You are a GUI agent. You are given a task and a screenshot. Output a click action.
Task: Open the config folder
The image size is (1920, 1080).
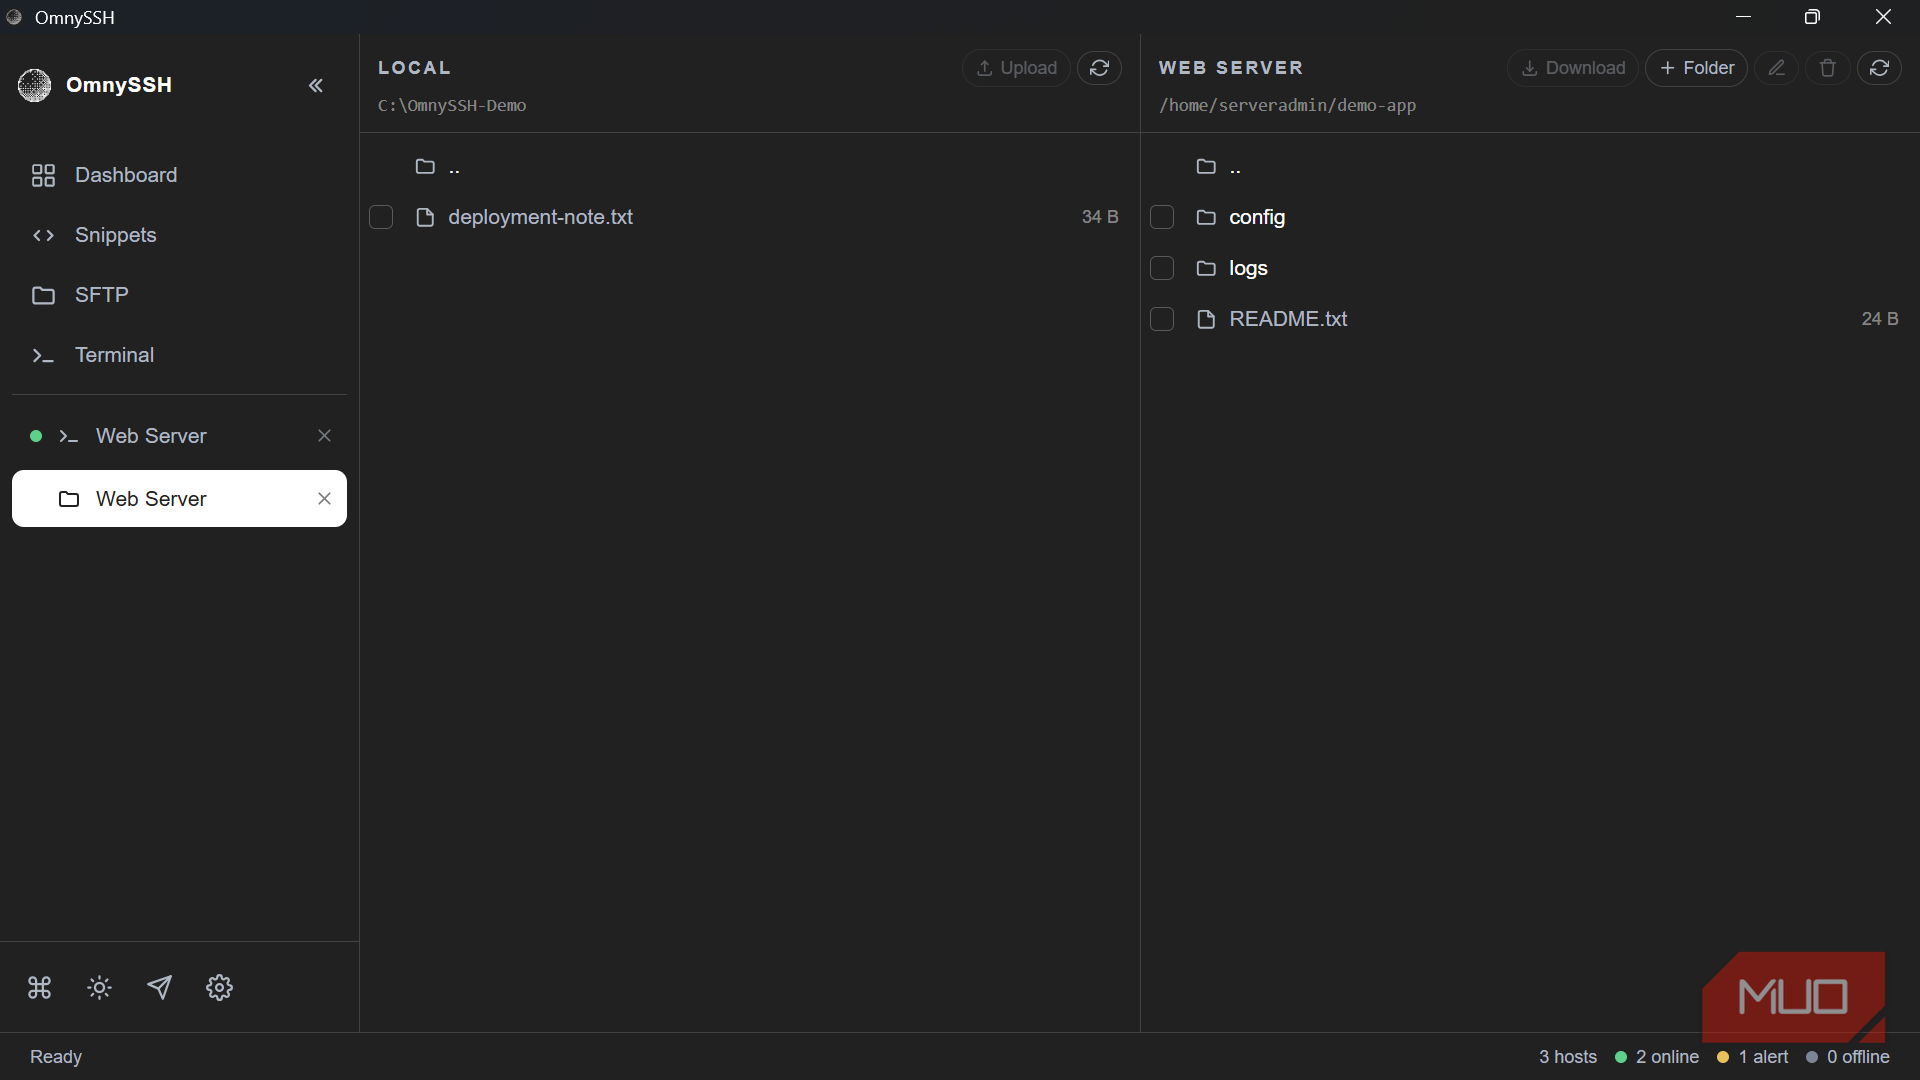pos(1257,217)
